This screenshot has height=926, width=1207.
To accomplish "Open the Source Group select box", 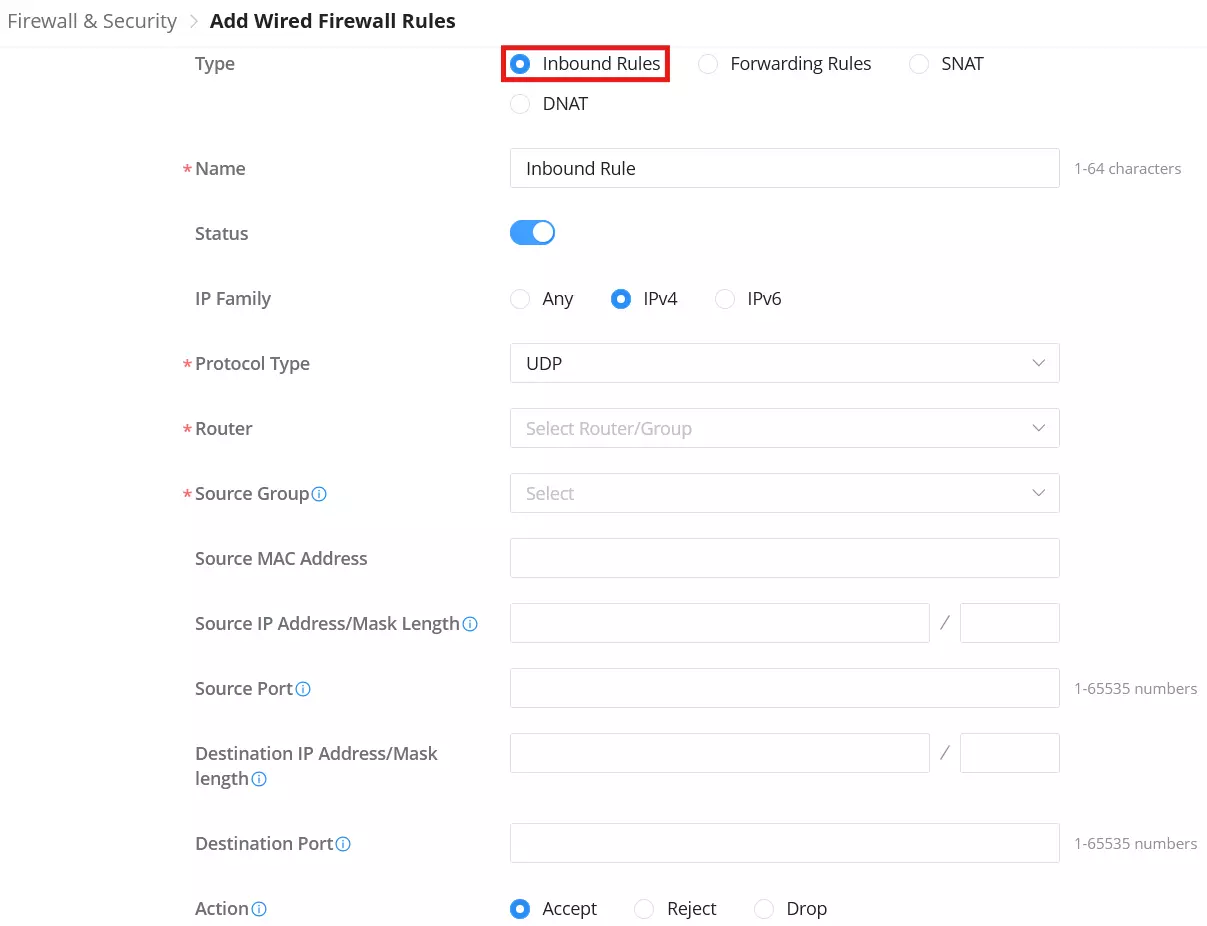I will (x=784, y=493).
